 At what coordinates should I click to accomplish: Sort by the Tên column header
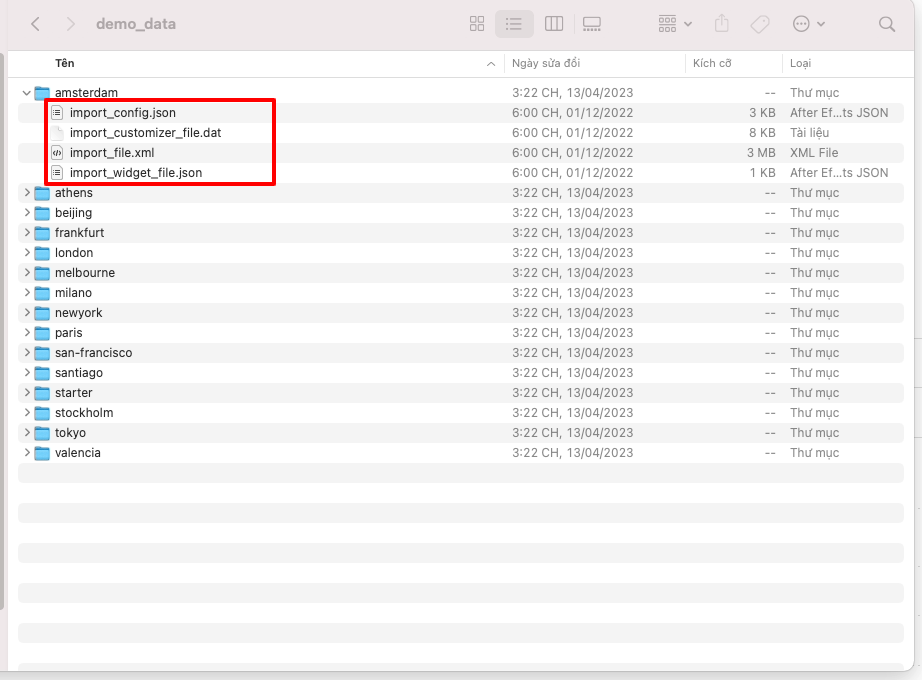click(x=65, y=64)
